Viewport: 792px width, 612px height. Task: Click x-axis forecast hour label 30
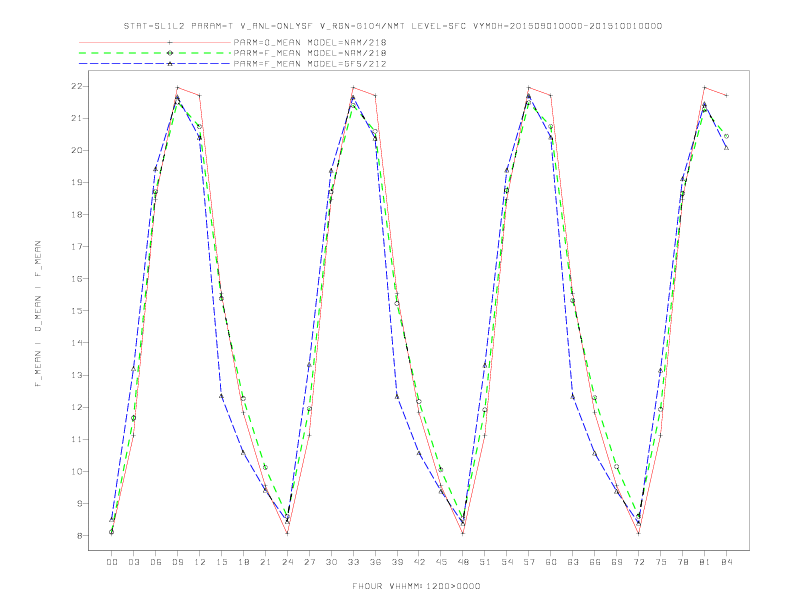click(331, 562)
